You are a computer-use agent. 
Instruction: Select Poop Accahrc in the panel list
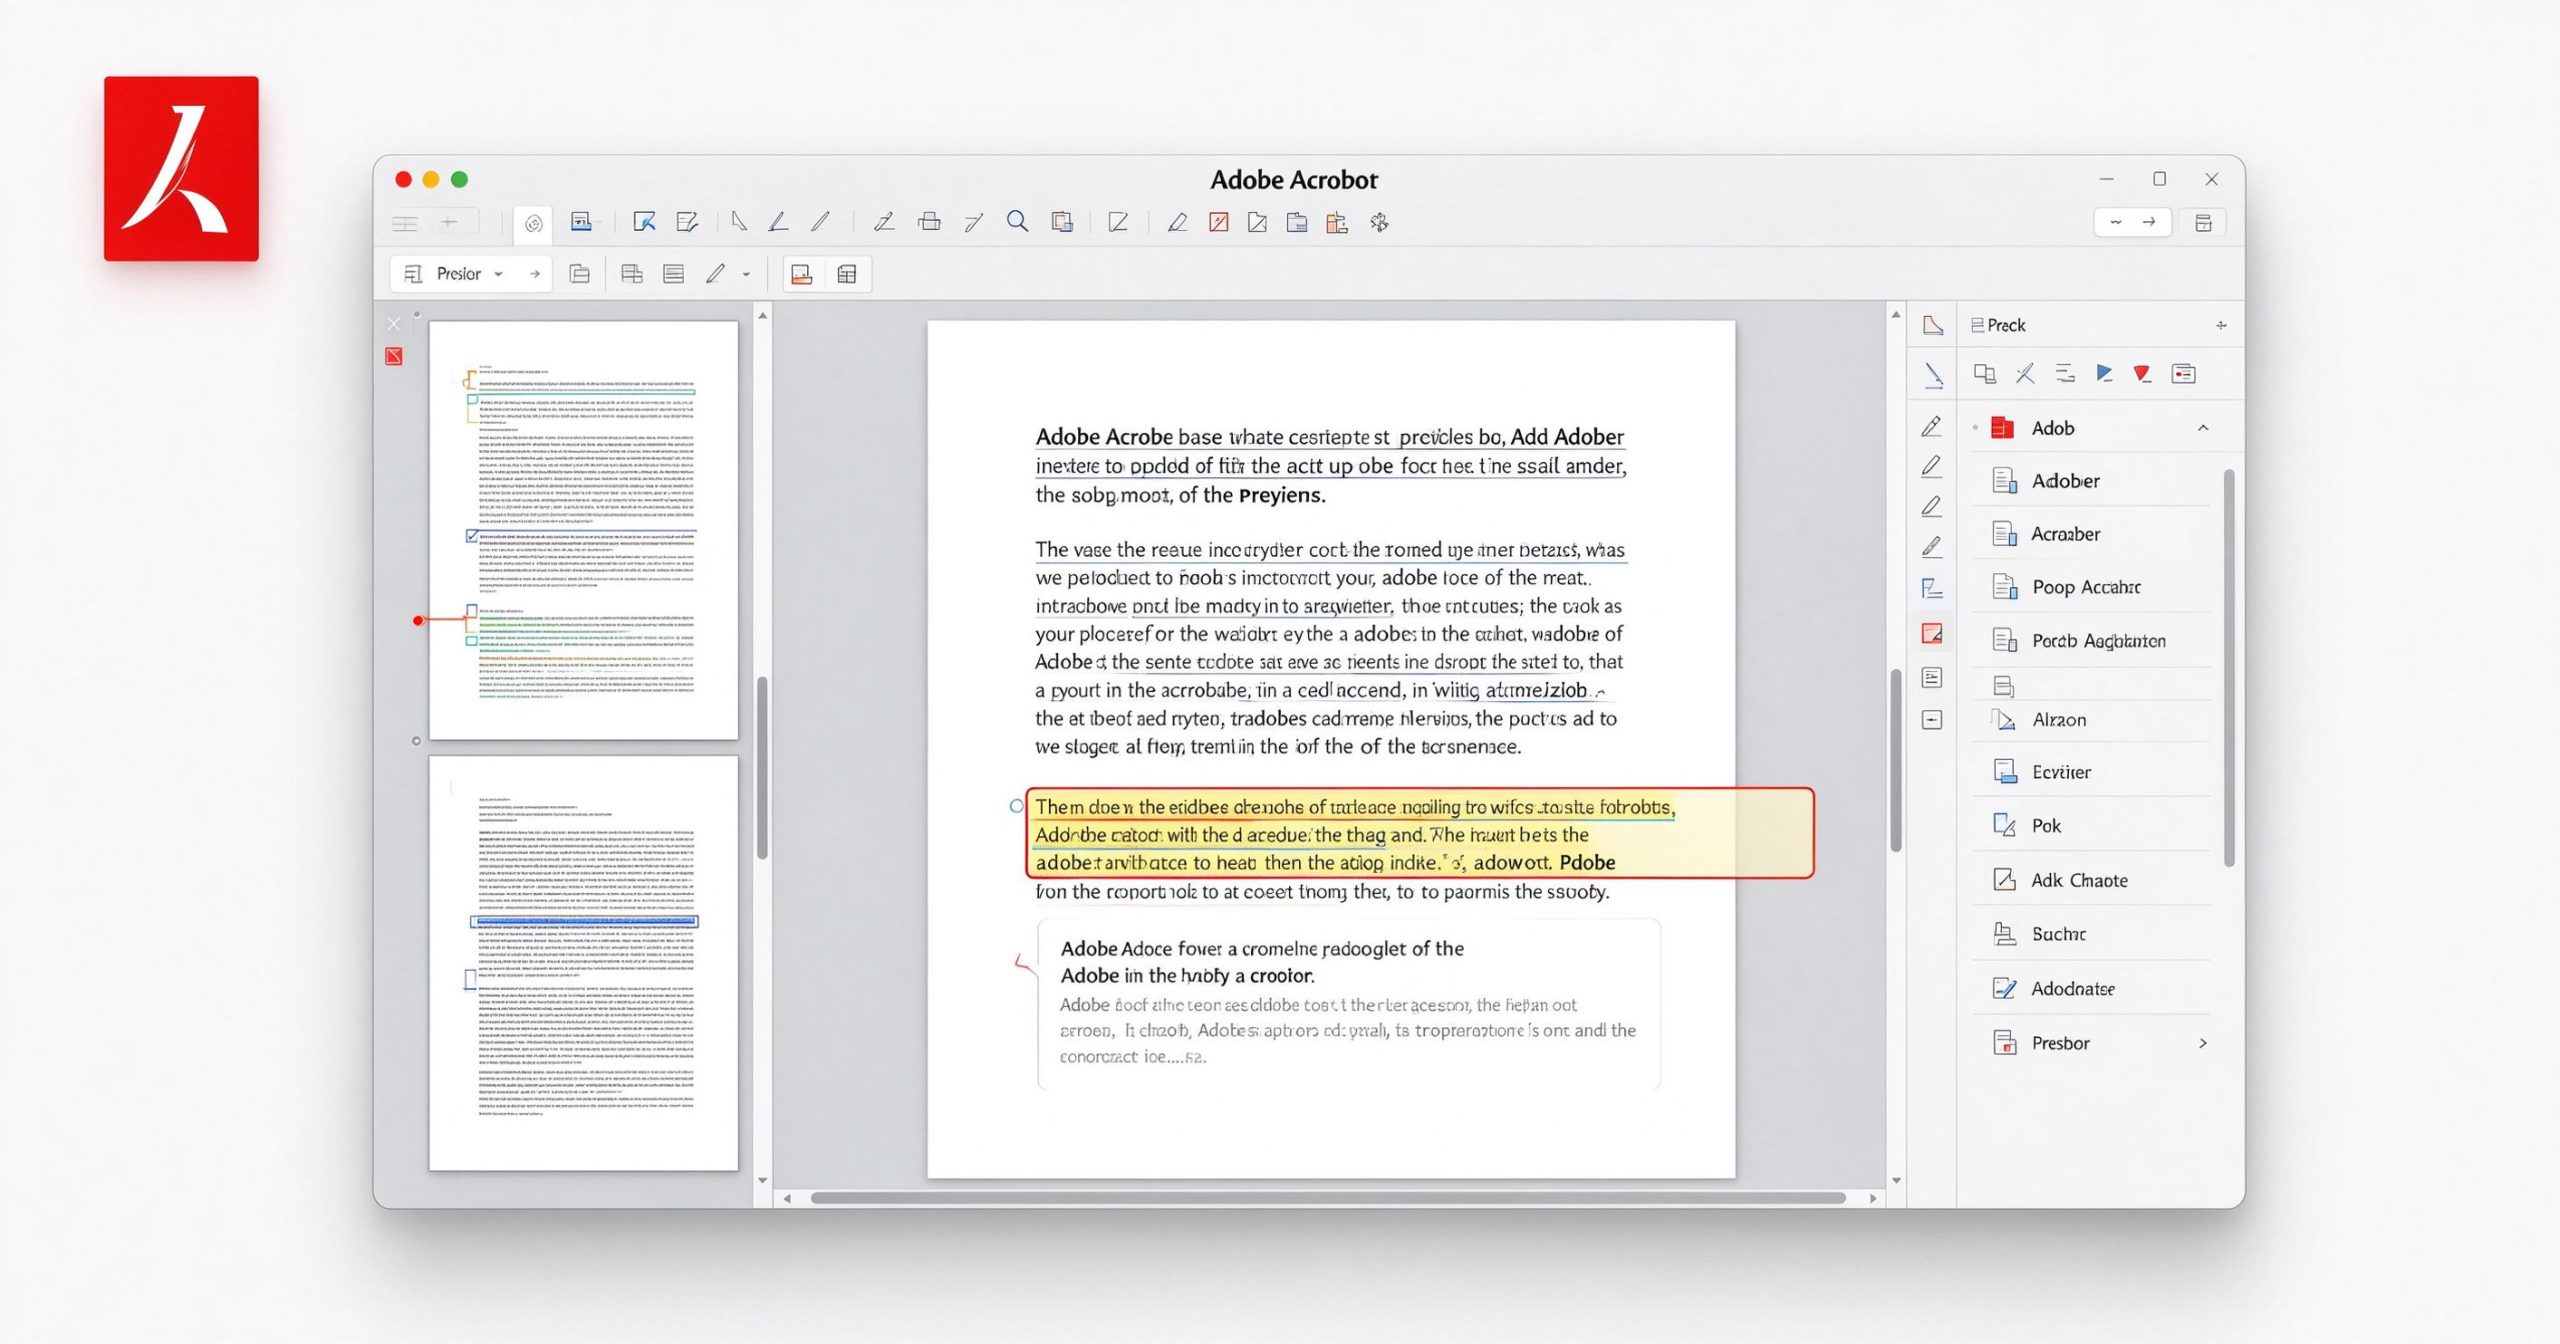pos(2092,587)
